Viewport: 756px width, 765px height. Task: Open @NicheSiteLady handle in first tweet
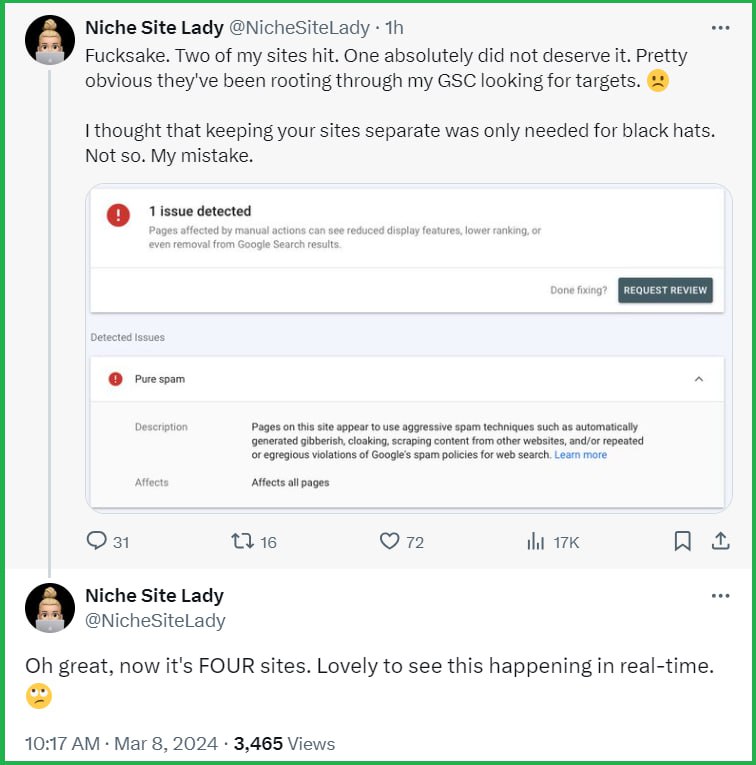tap(299, 28)
